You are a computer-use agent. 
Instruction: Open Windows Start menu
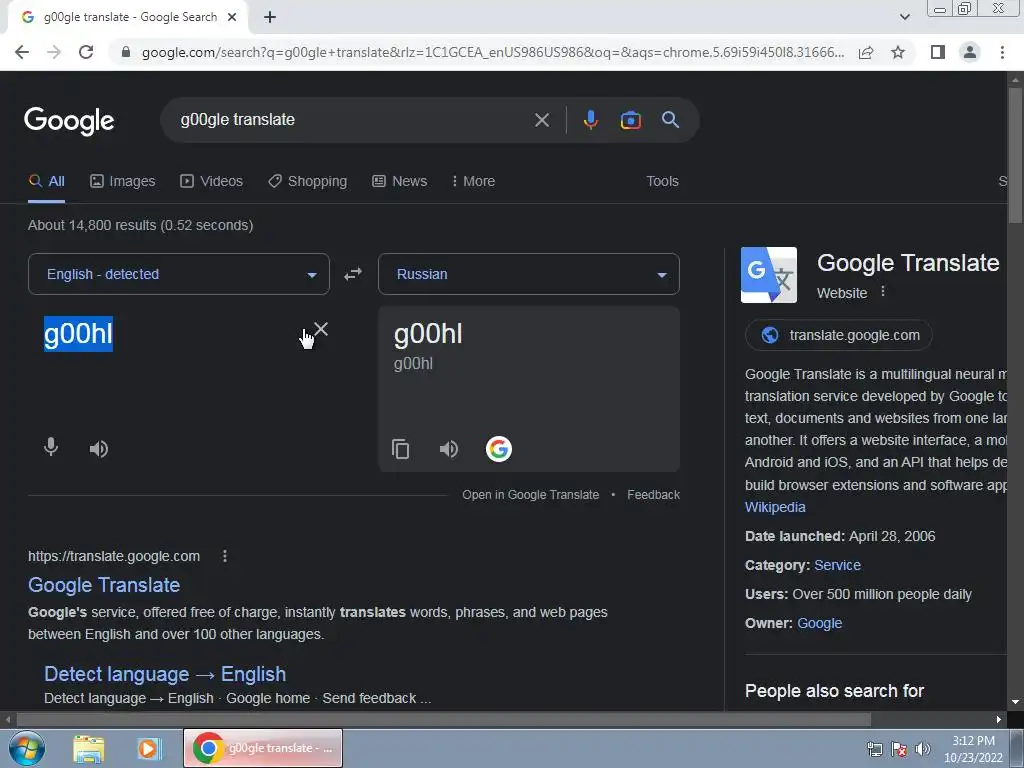pyautogui.click(x=27, y=748)
